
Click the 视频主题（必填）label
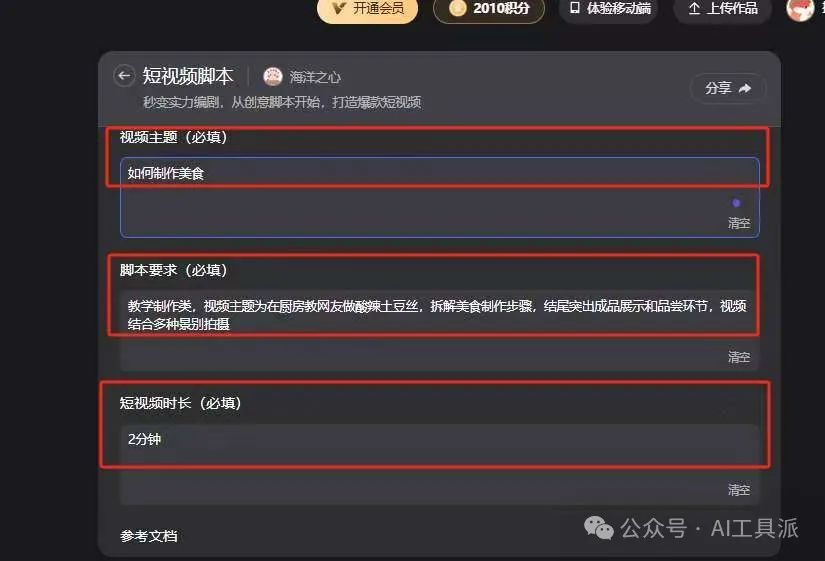(x=173, y=137)
